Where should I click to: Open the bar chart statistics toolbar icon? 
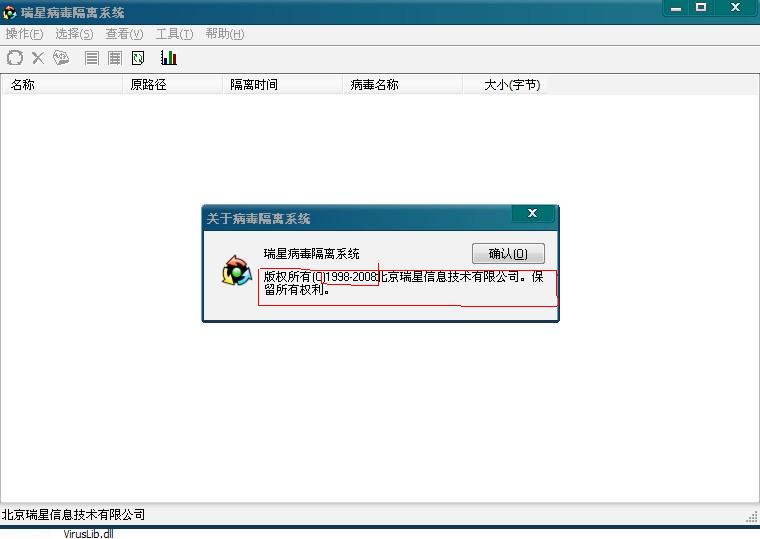point(169,57)
